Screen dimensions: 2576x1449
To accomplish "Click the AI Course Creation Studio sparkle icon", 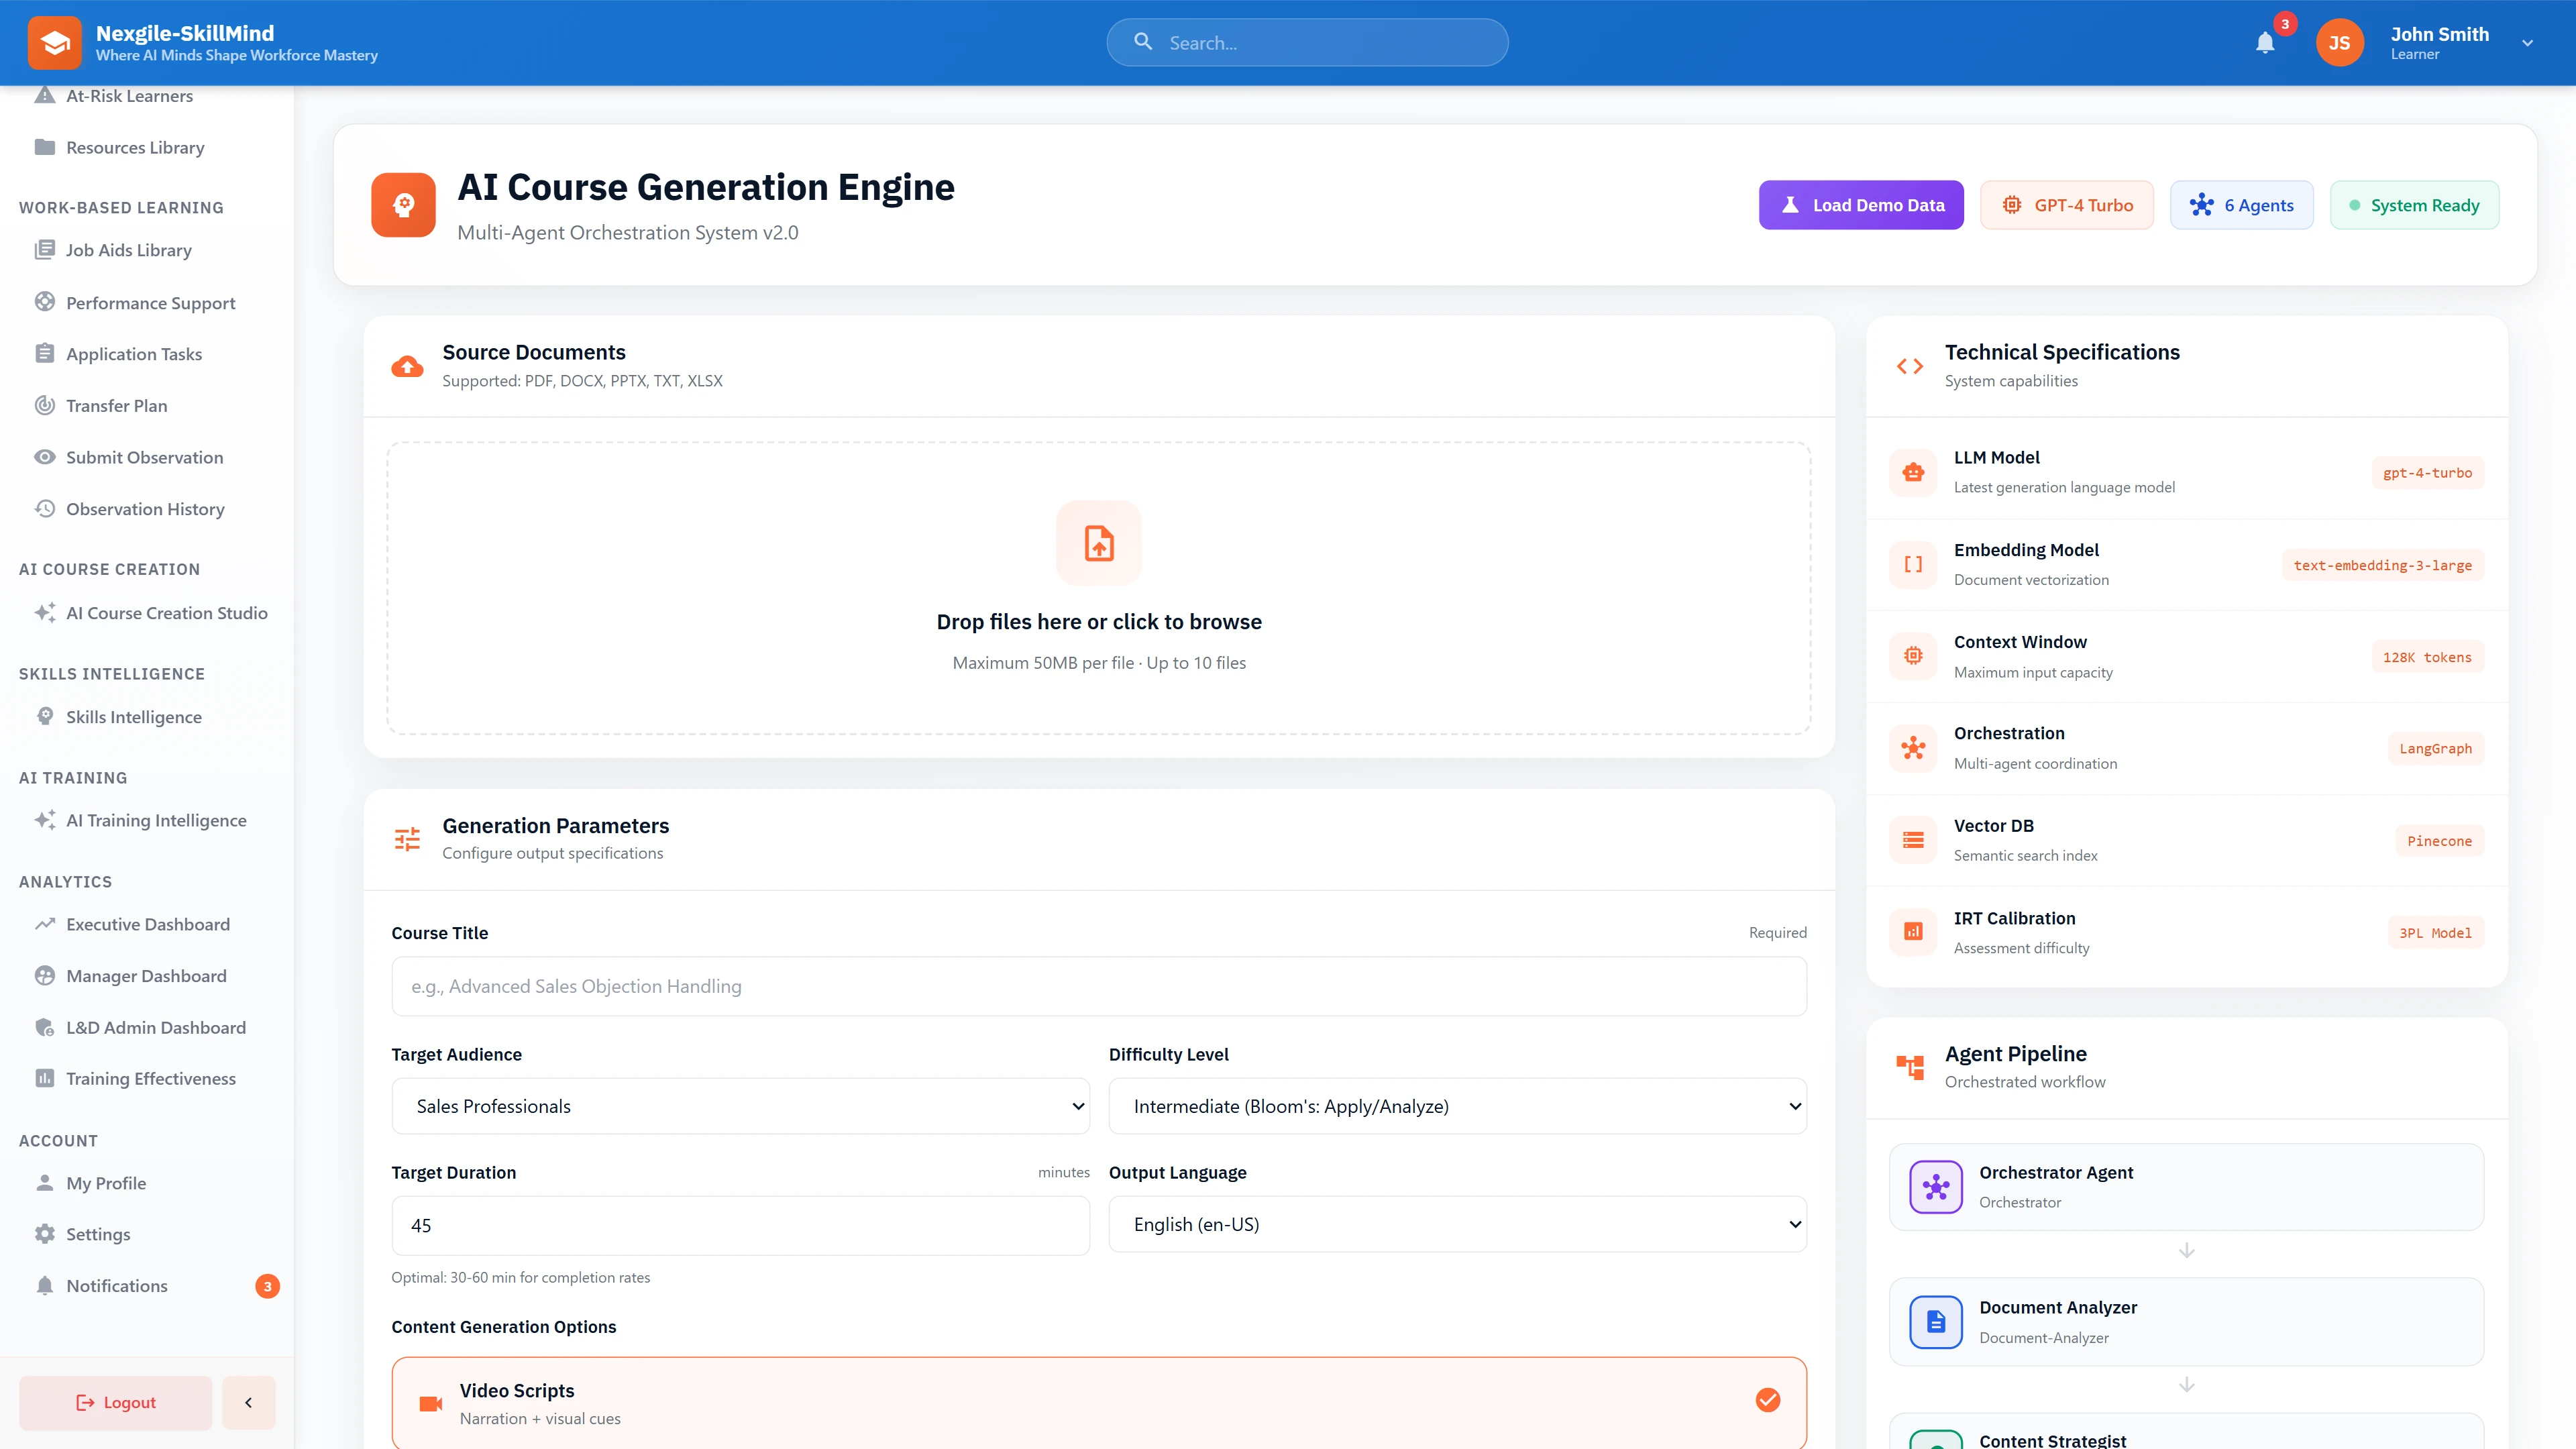I will pos(44,613).
